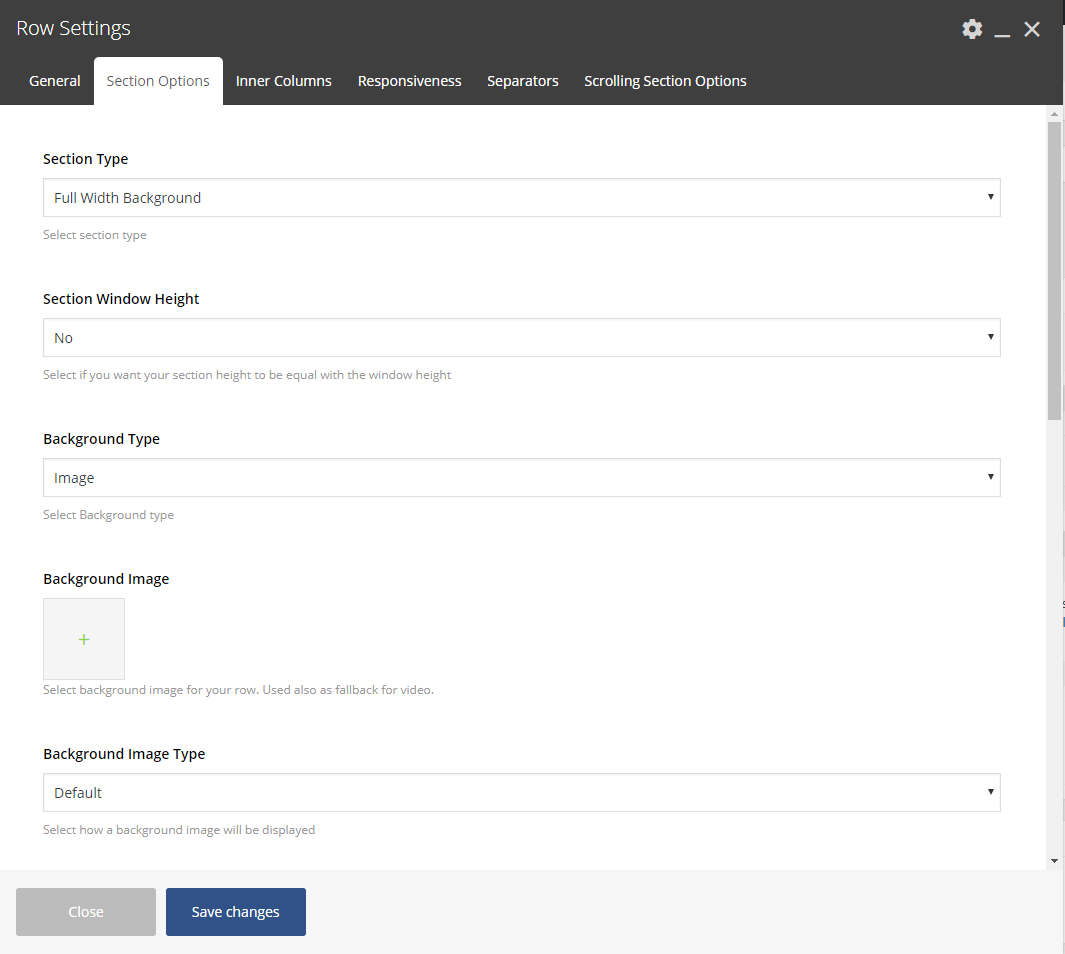Image resolution: width=1065 pixels, height=954 pixels.
Task: Click hint about fallback for video
Action: (238, 690)
